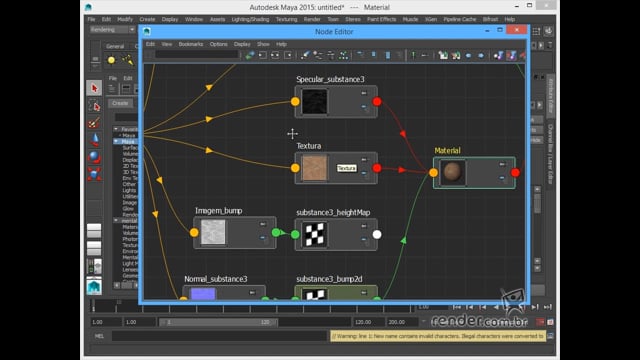Open the Rendering menu set dropdown
640x360 pixels.
coord(112,30)
